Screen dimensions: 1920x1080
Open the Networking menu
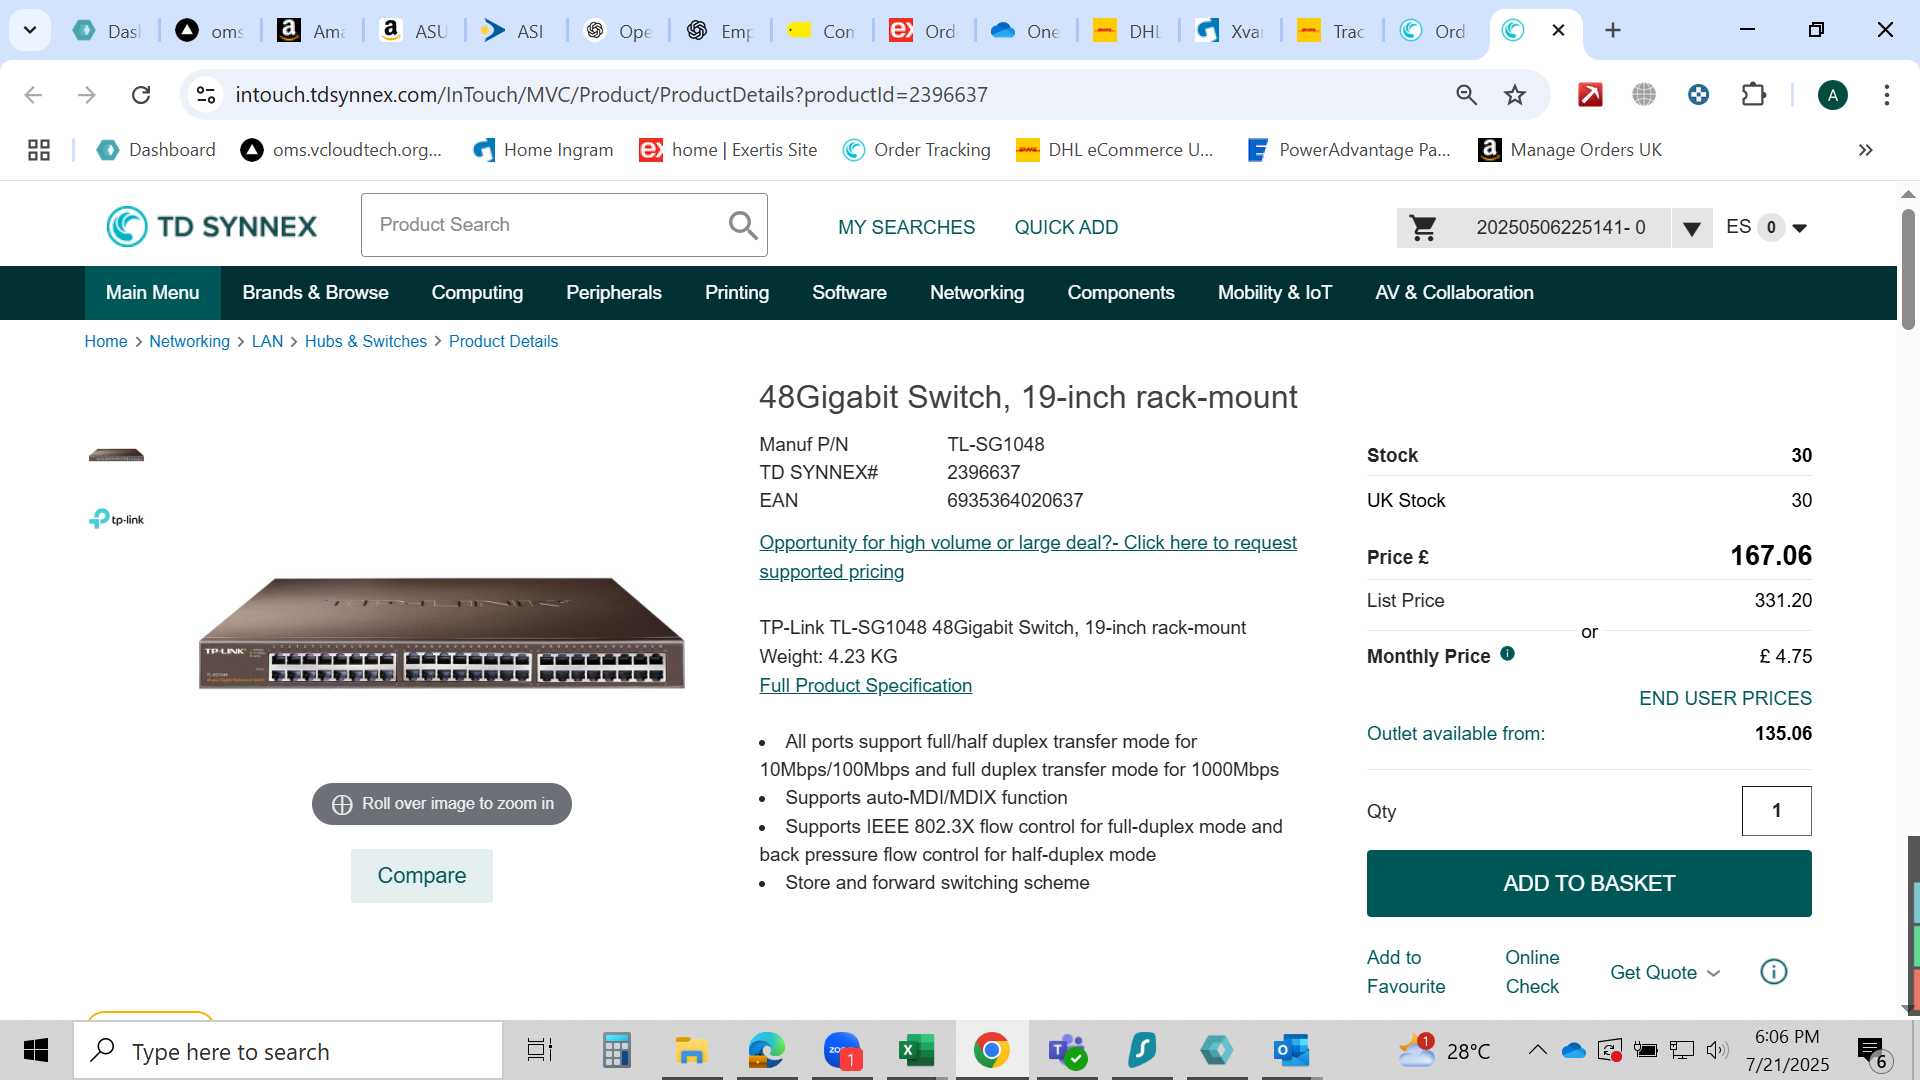[977, 293]
